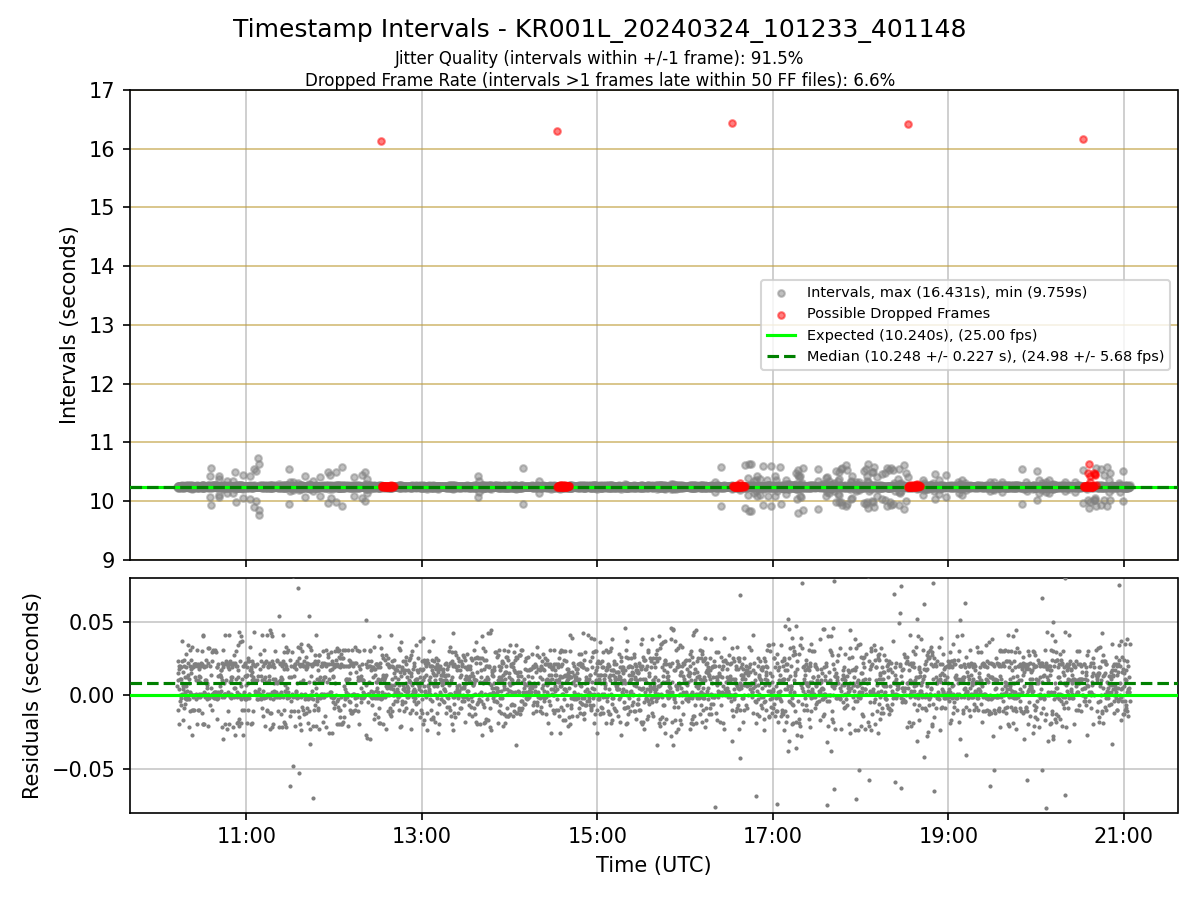Click the red dropped-frame cluster on the line near 14:35

[x=563, y=487]
